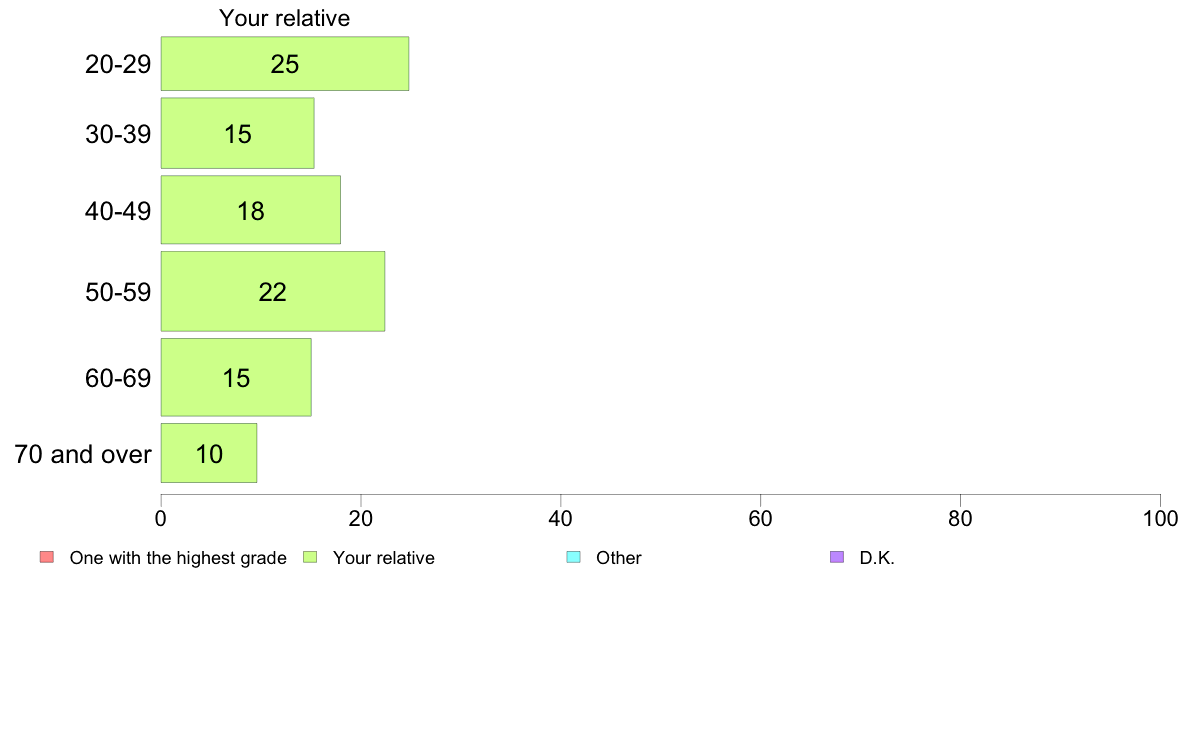
Task: Click the axis tick label 0
Action: [161, 518]
